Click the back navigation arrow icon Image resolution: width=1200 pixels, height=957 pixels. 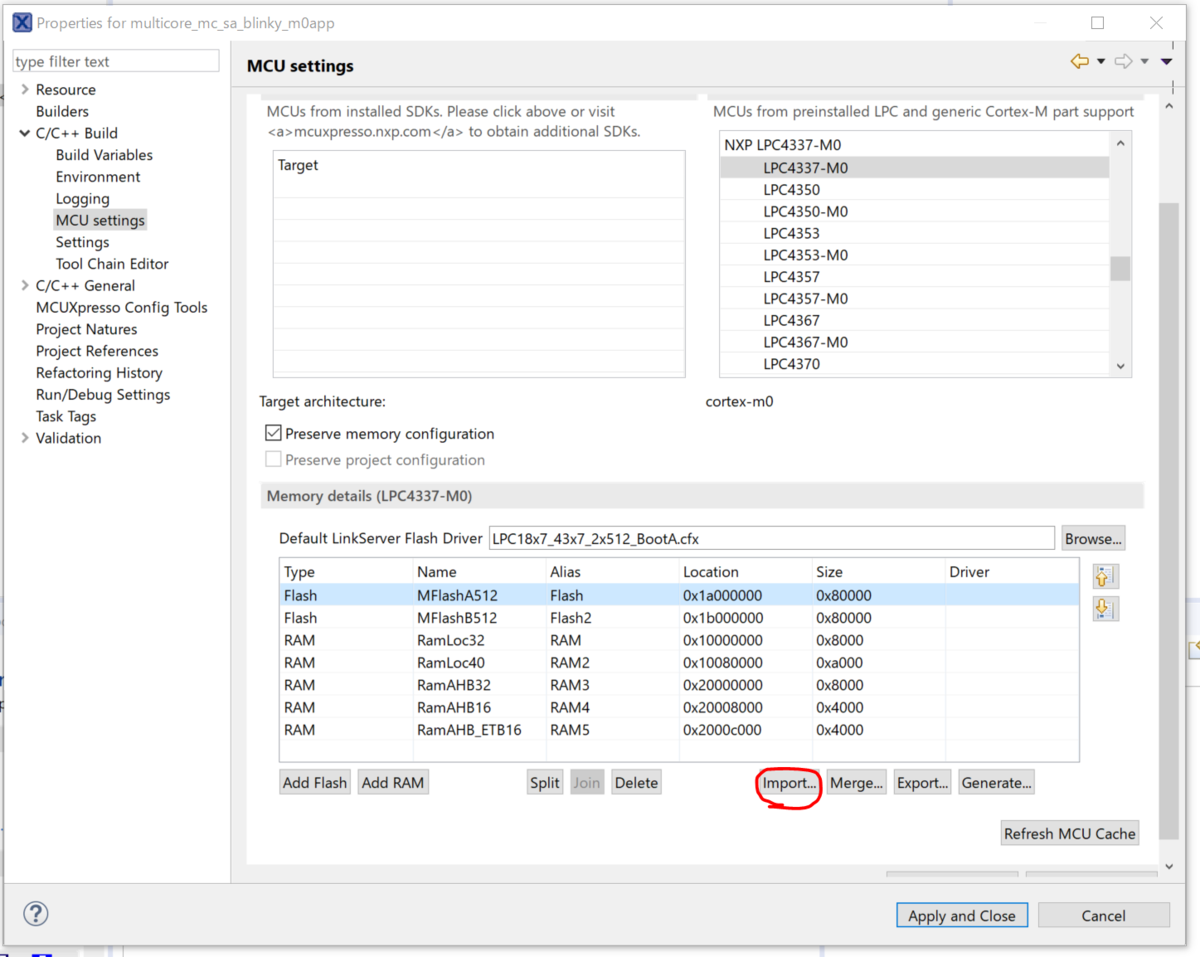pos(1079,62)
